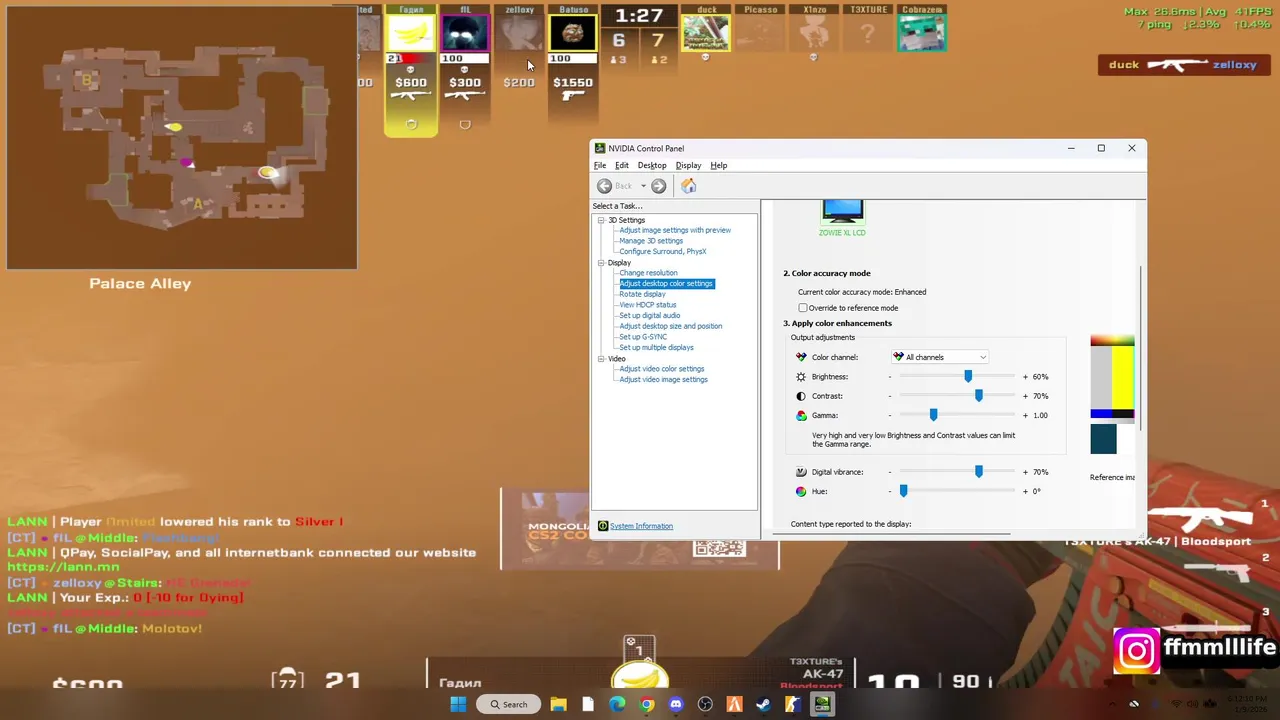Collapse the Display tree node
1280x720 pixels.
coord(602,263)
